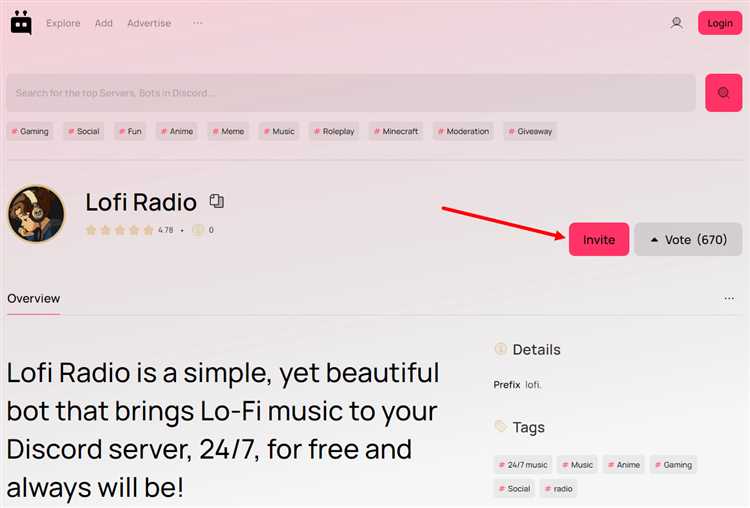Select the Fun tag
The image size is (750, 508).
coord(130,131)
